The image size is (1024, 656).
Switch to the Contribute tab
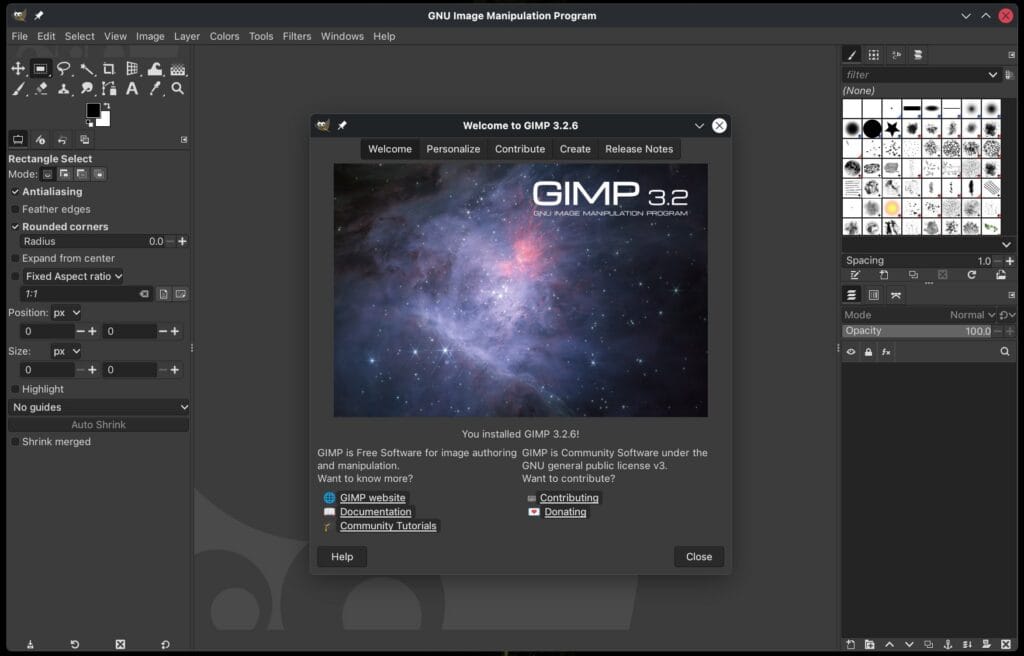[520, 149]
